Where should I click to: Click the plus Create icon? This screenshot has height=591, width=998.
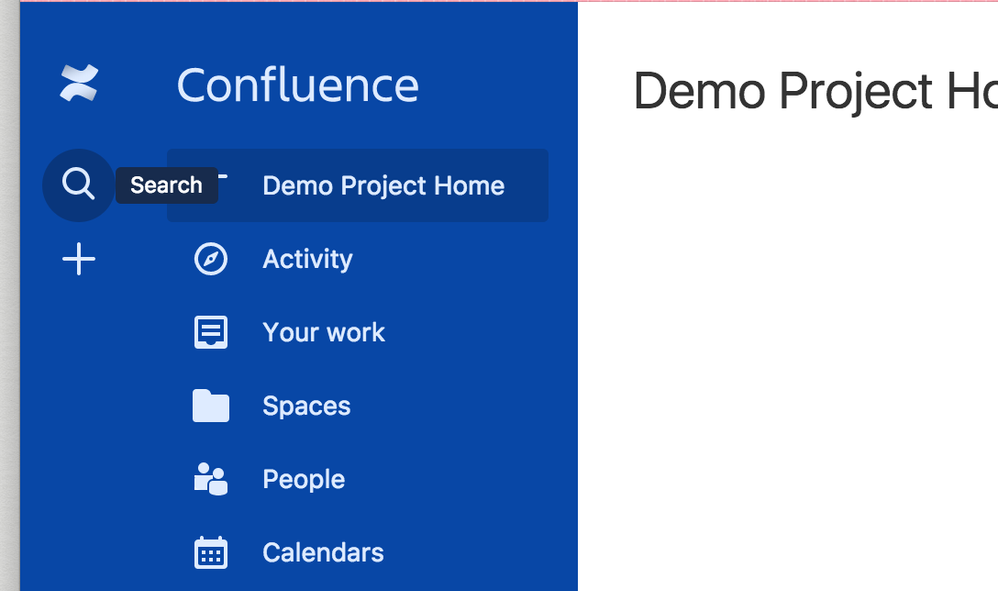(x=79, y=259)
